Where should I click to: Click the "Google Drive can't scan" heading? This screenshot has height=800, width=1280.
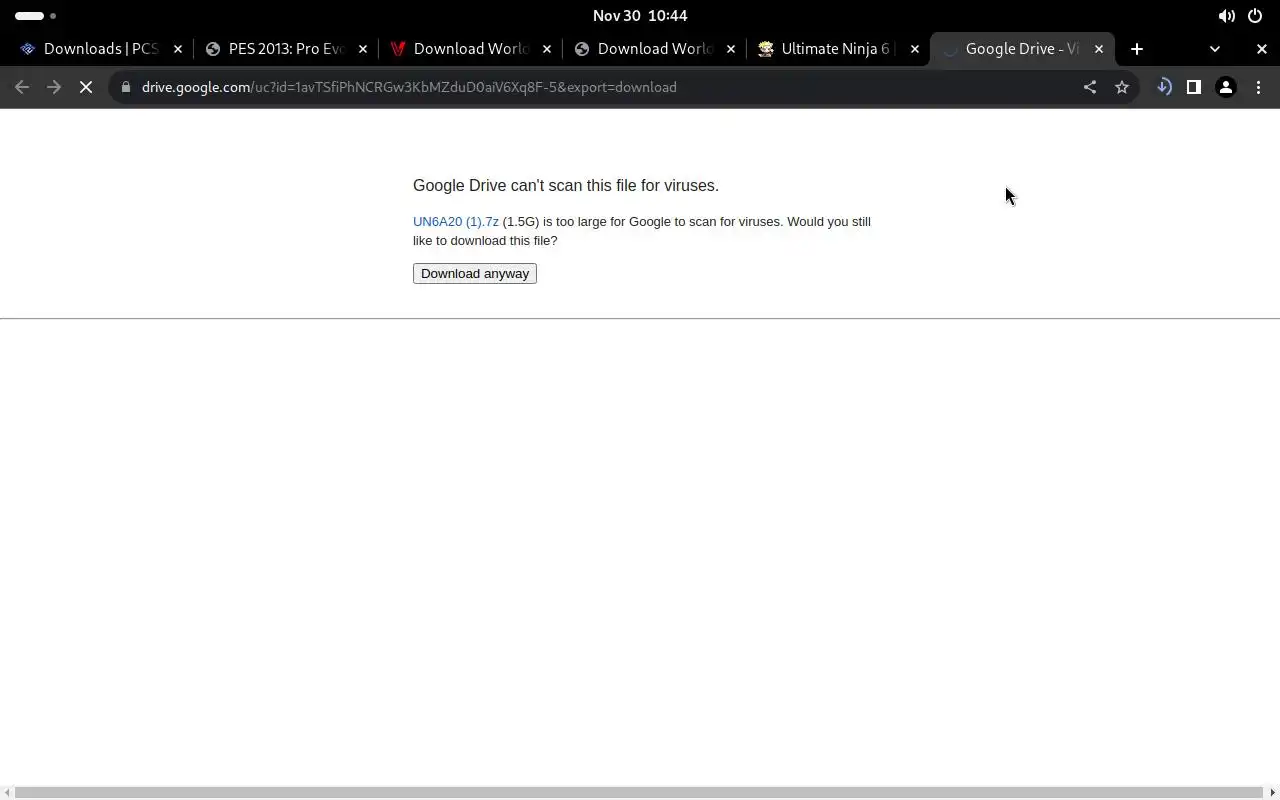point(566,185)
